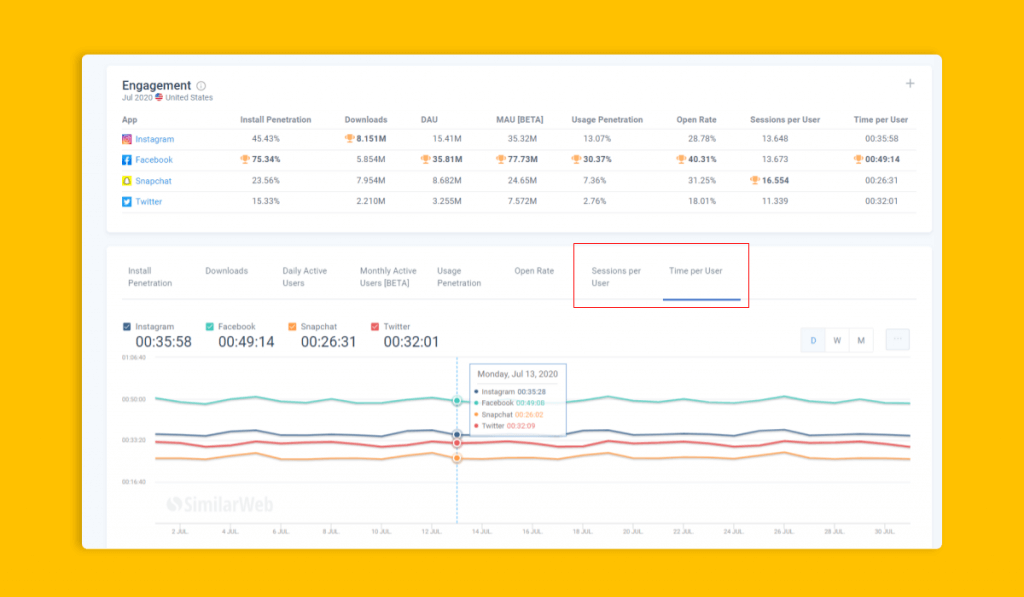The height and width of the screenshot is (597, 1024).
Task: Click the info icon beside the Engagement heading
Action: pos(201,85)
